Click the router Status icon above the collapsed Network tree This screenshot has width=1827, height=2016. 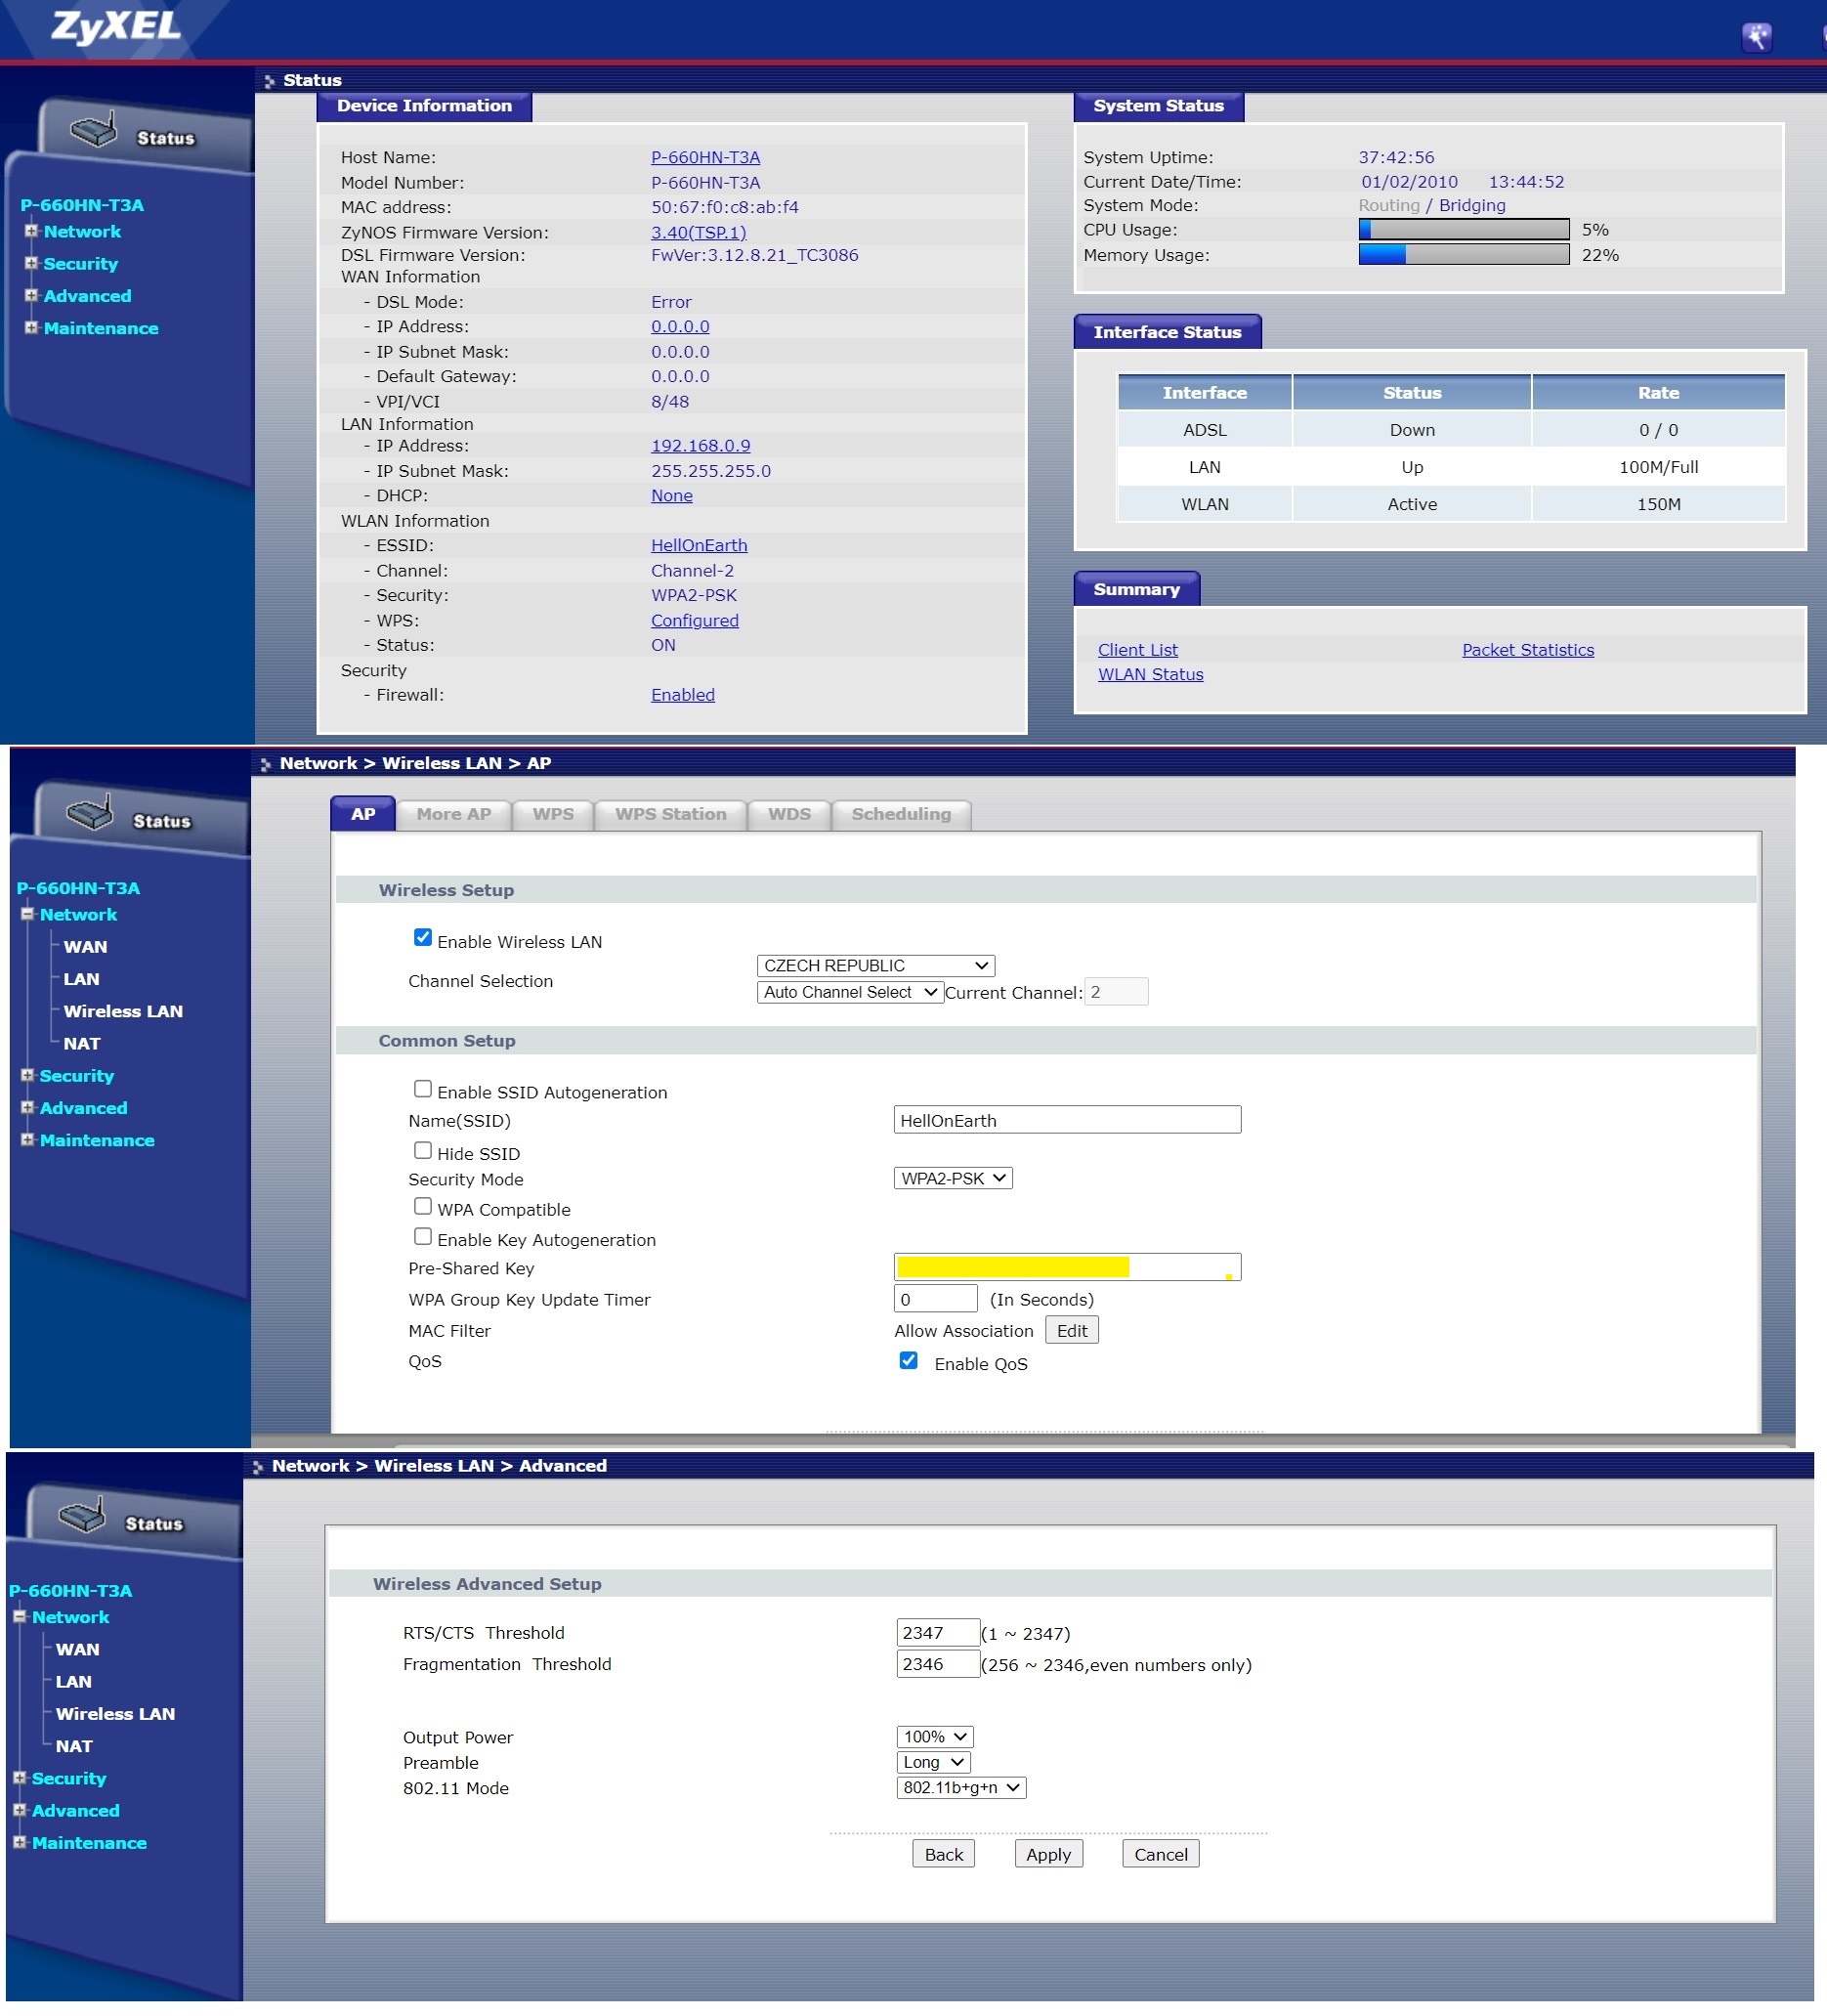point(94,131)
